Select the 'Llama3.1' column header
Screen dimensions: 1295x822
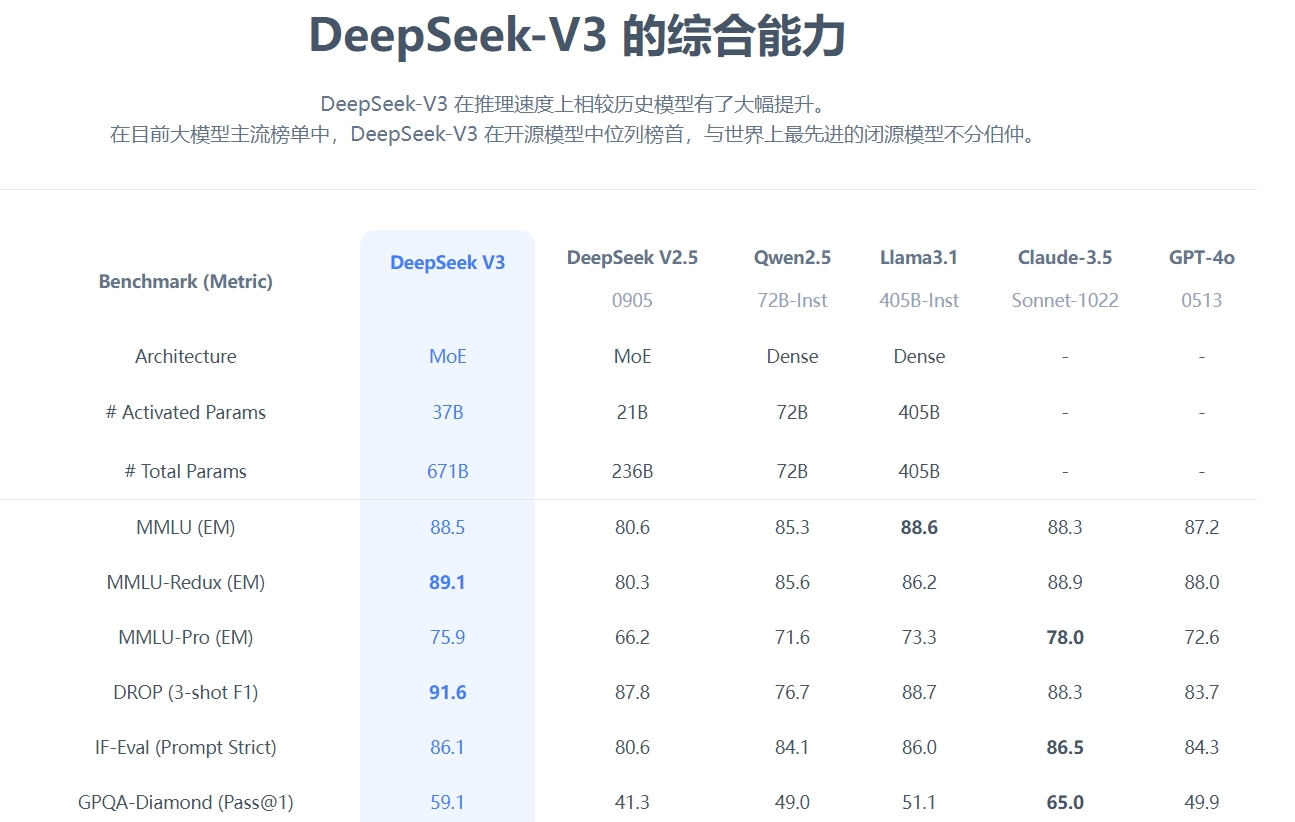(919, 257)
